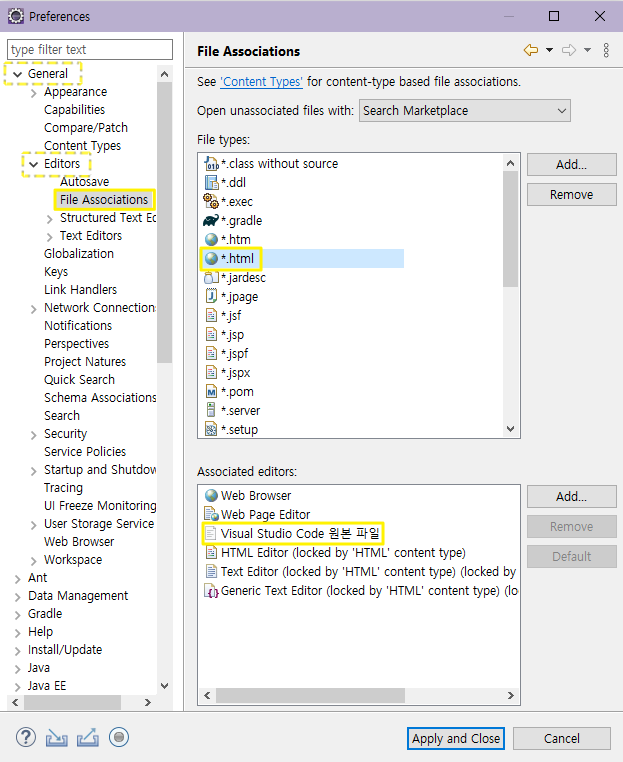The height and width of the screenshot is (762, 623).
Task: Select the *.gradle elephant icon
Action: click(x=211, y=221)
